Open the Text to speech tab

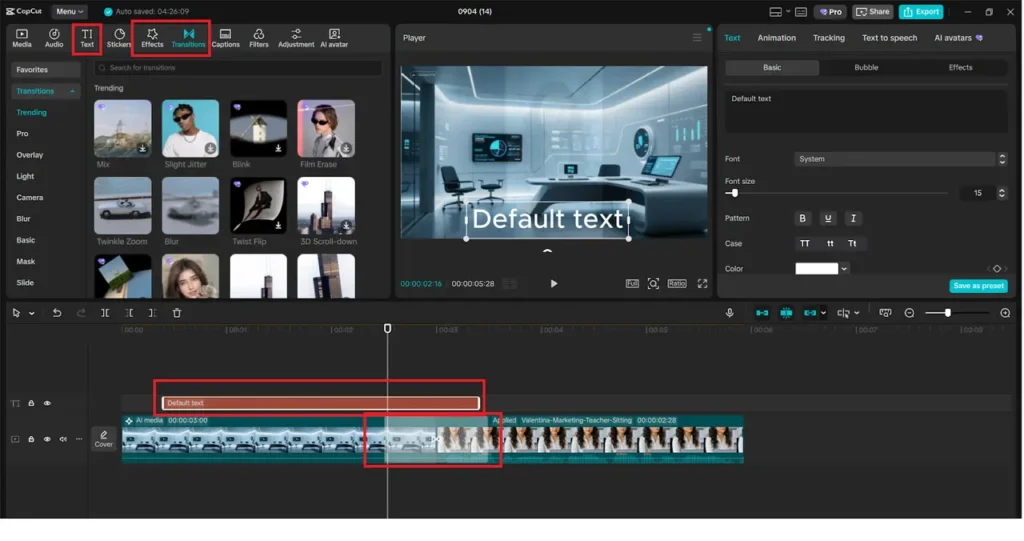pos(889,38)
